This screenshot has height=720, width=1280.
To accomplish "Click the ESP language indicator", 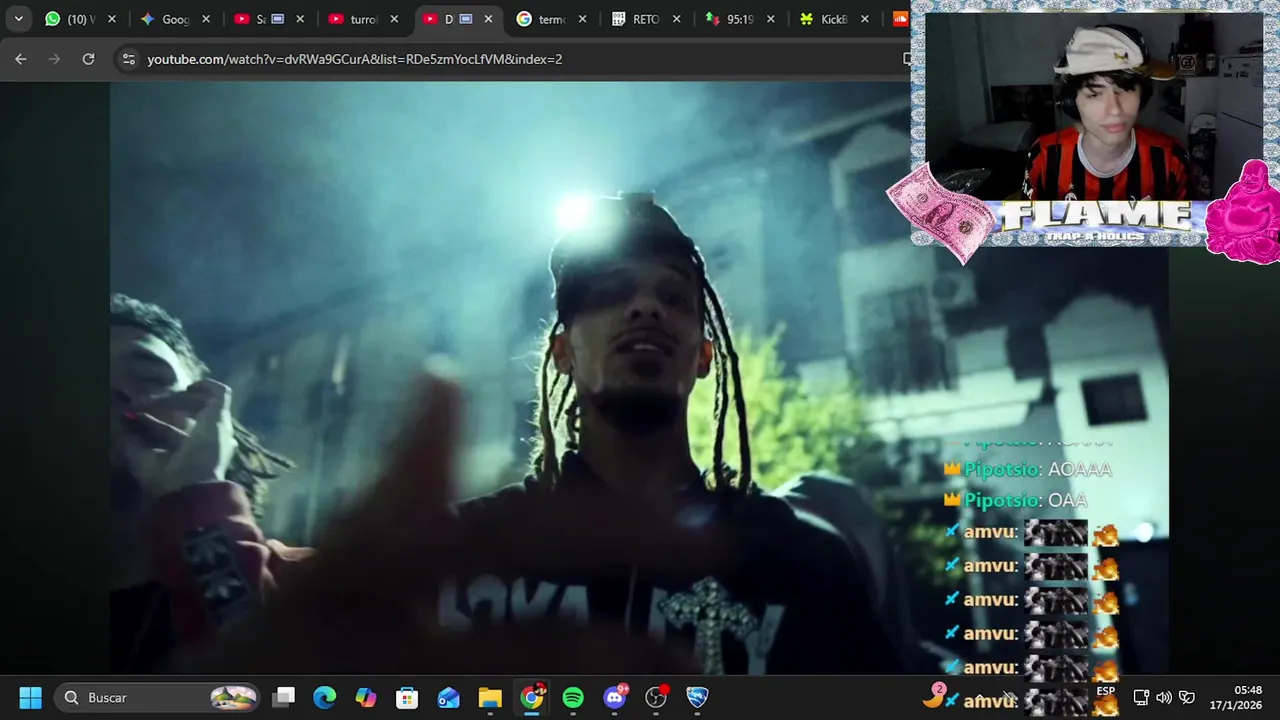I will tap(1105, 691).
